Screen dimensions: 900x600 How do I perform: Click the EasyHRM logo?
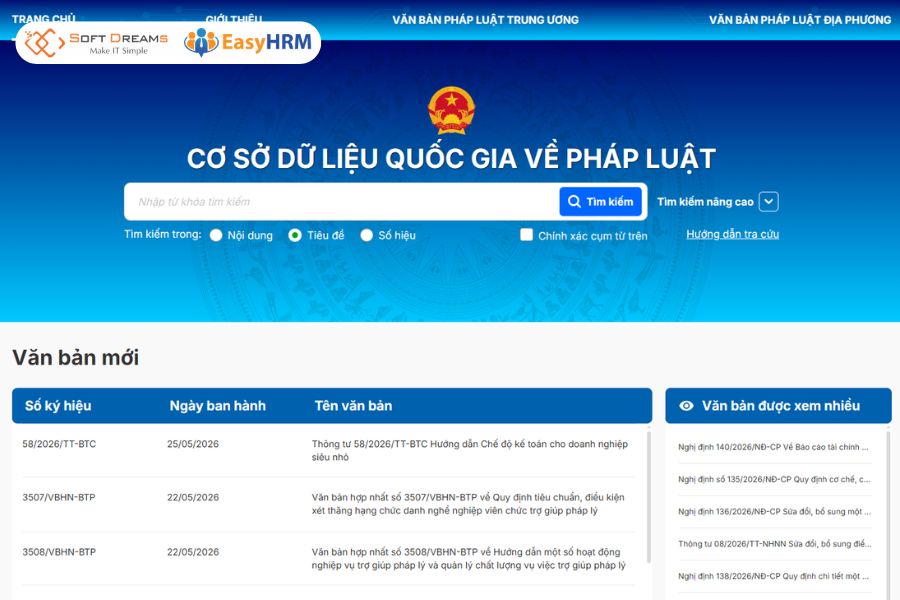click(248, 42)
